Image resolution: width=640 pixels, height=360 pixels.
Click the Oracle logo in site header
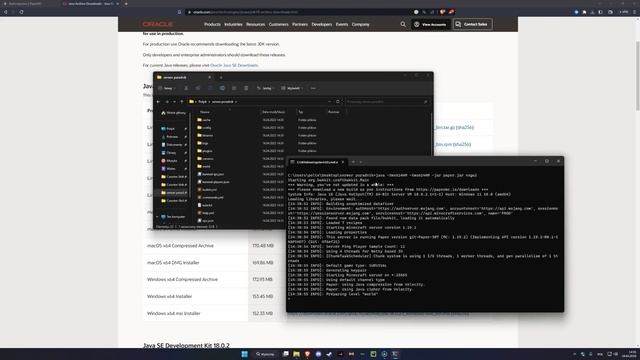(x=158, y=24)
